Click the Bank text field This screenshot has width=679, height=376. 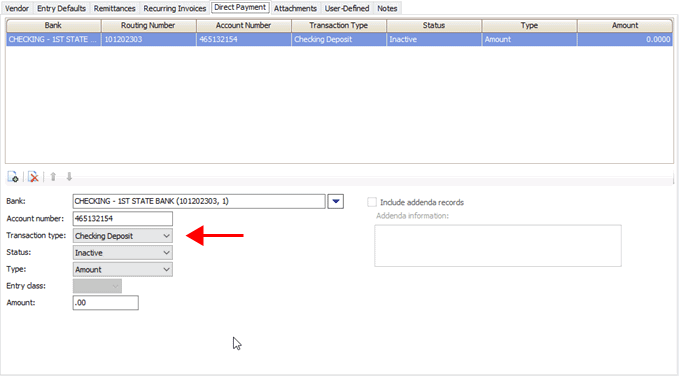coord(199,201)
